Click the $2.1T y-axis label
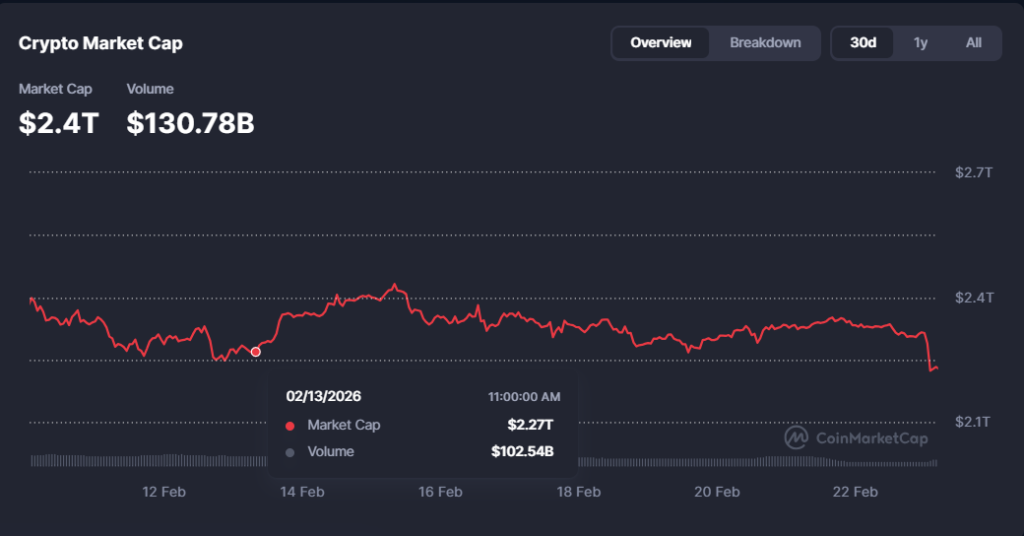This screenshot has width=1024, height=536. coord(973,422)
